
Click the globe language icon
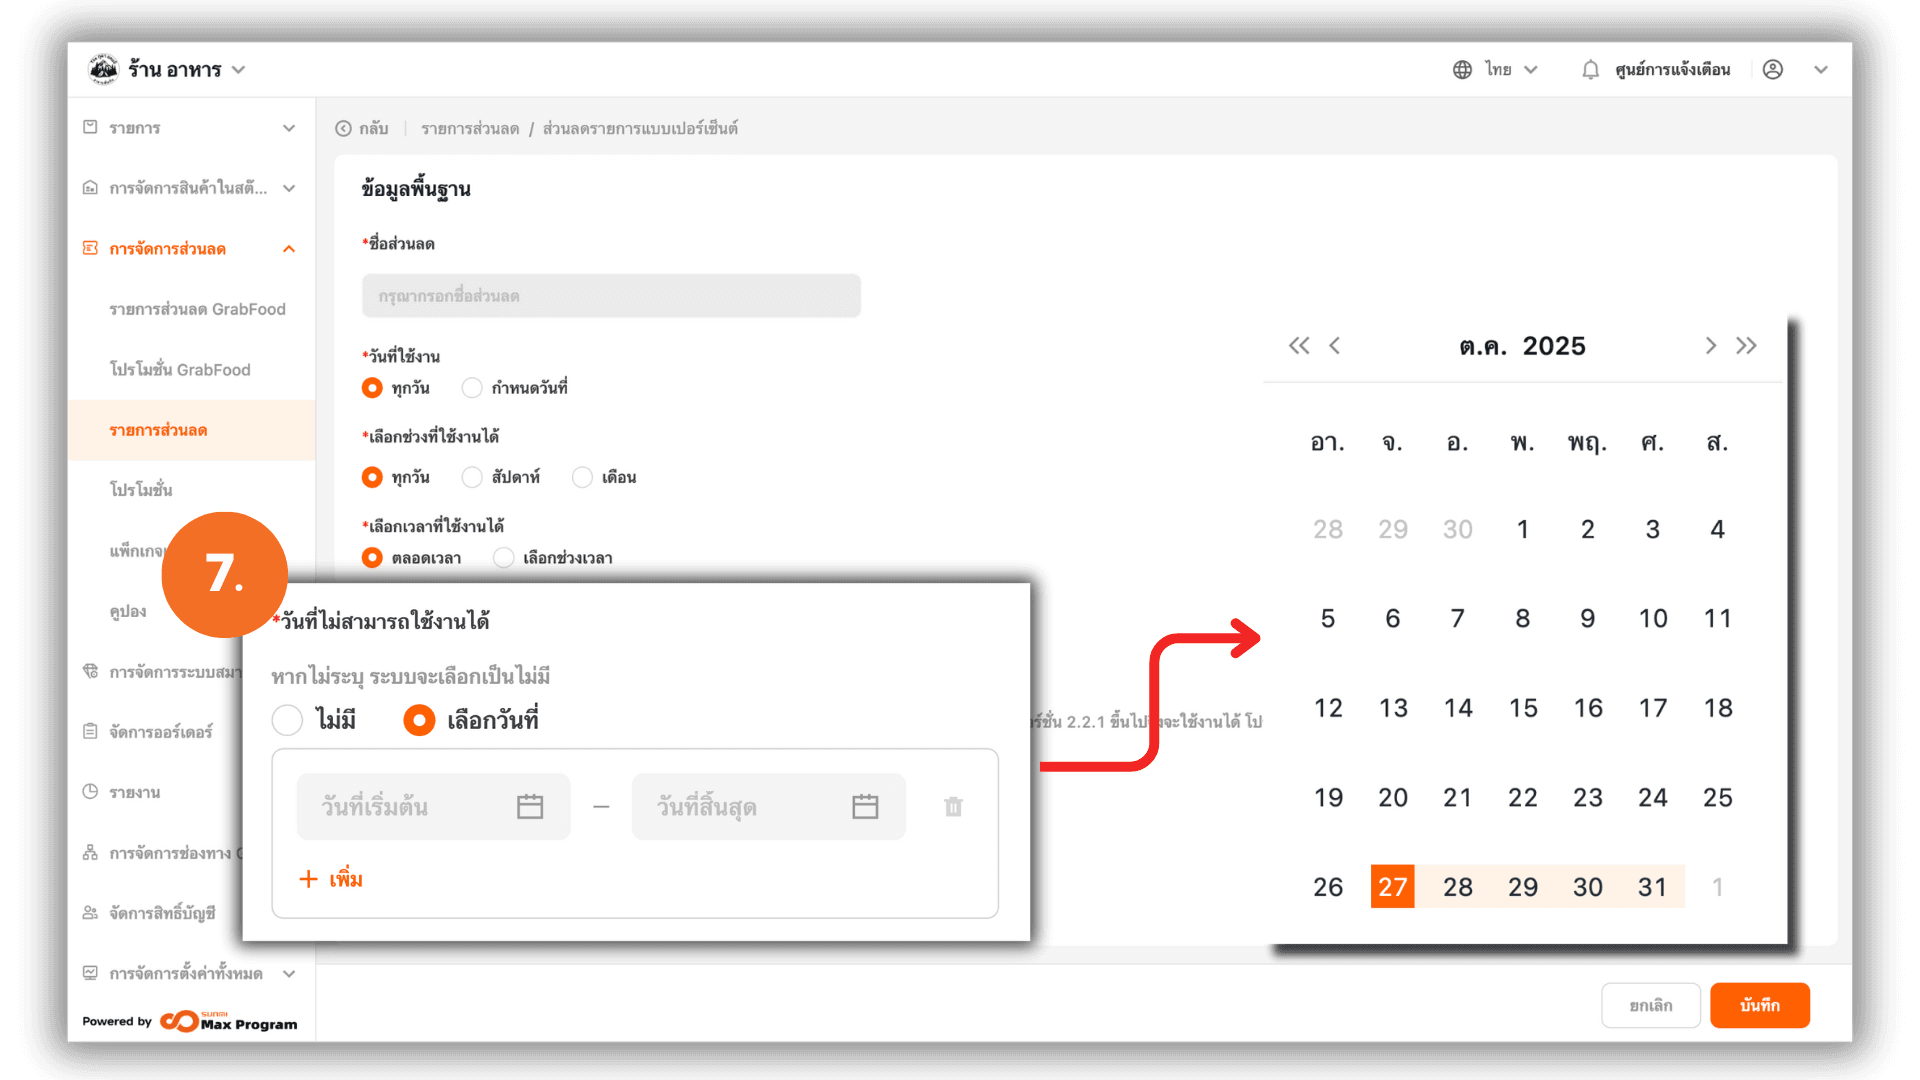click(1462, 70)
